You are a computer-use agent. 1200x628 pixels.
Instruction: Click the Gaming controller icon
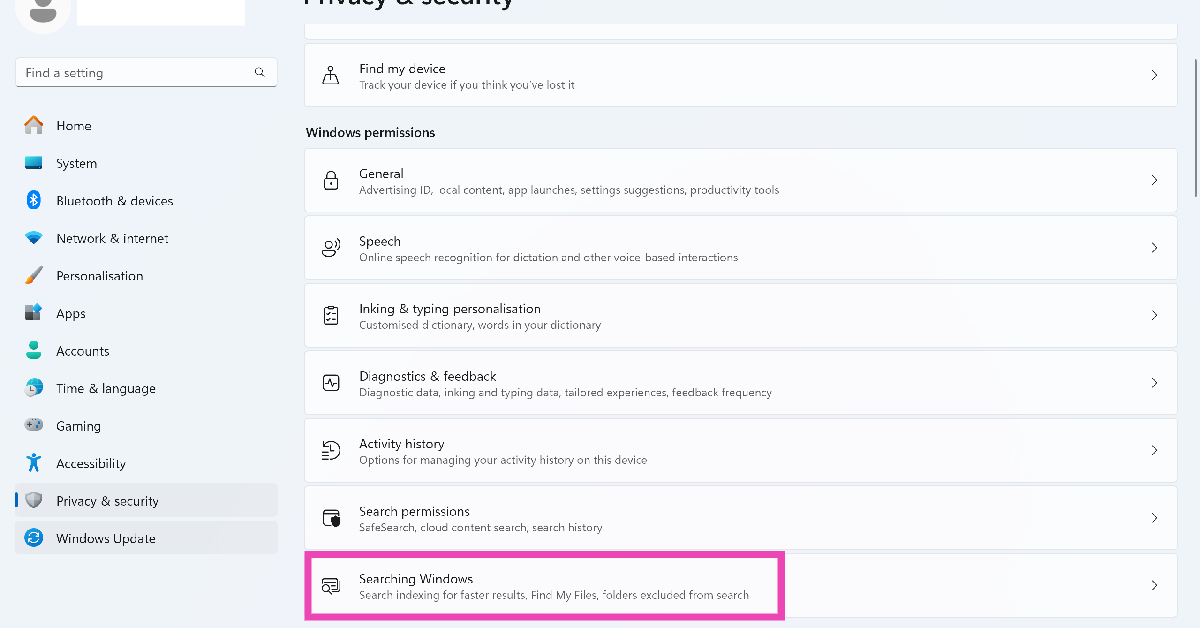coord(34,425)
